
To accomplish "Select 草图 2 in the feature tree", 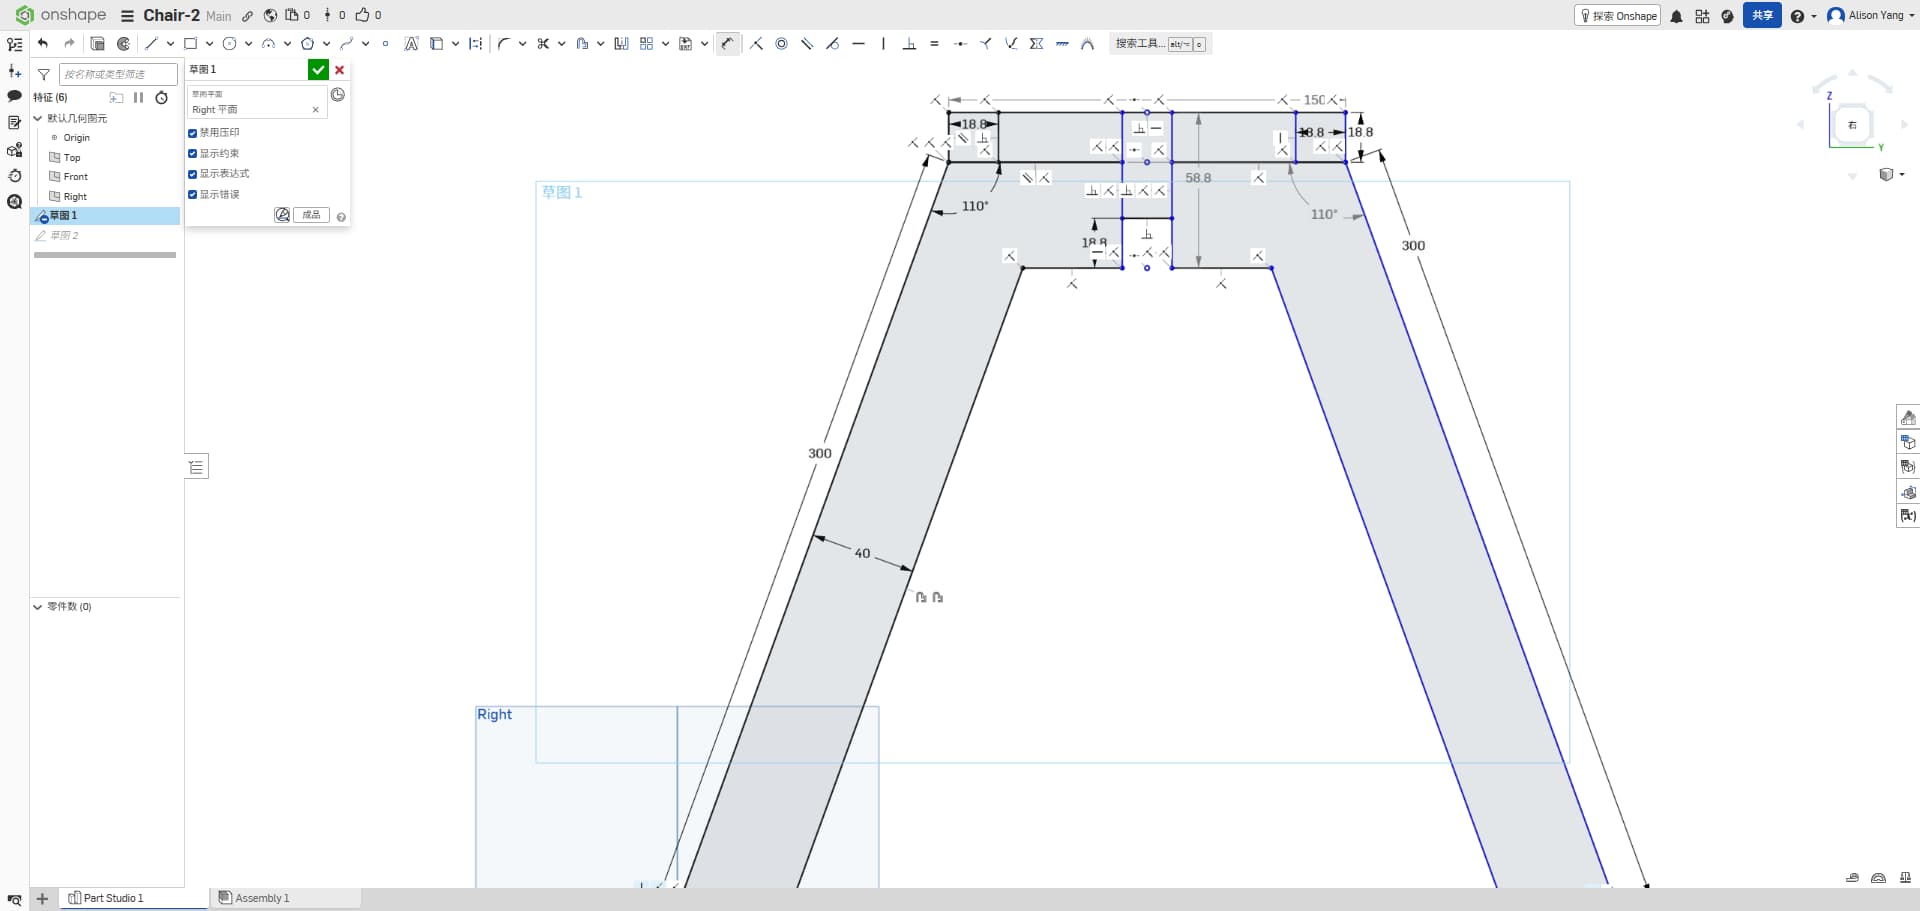I will [x=64, y=236].
